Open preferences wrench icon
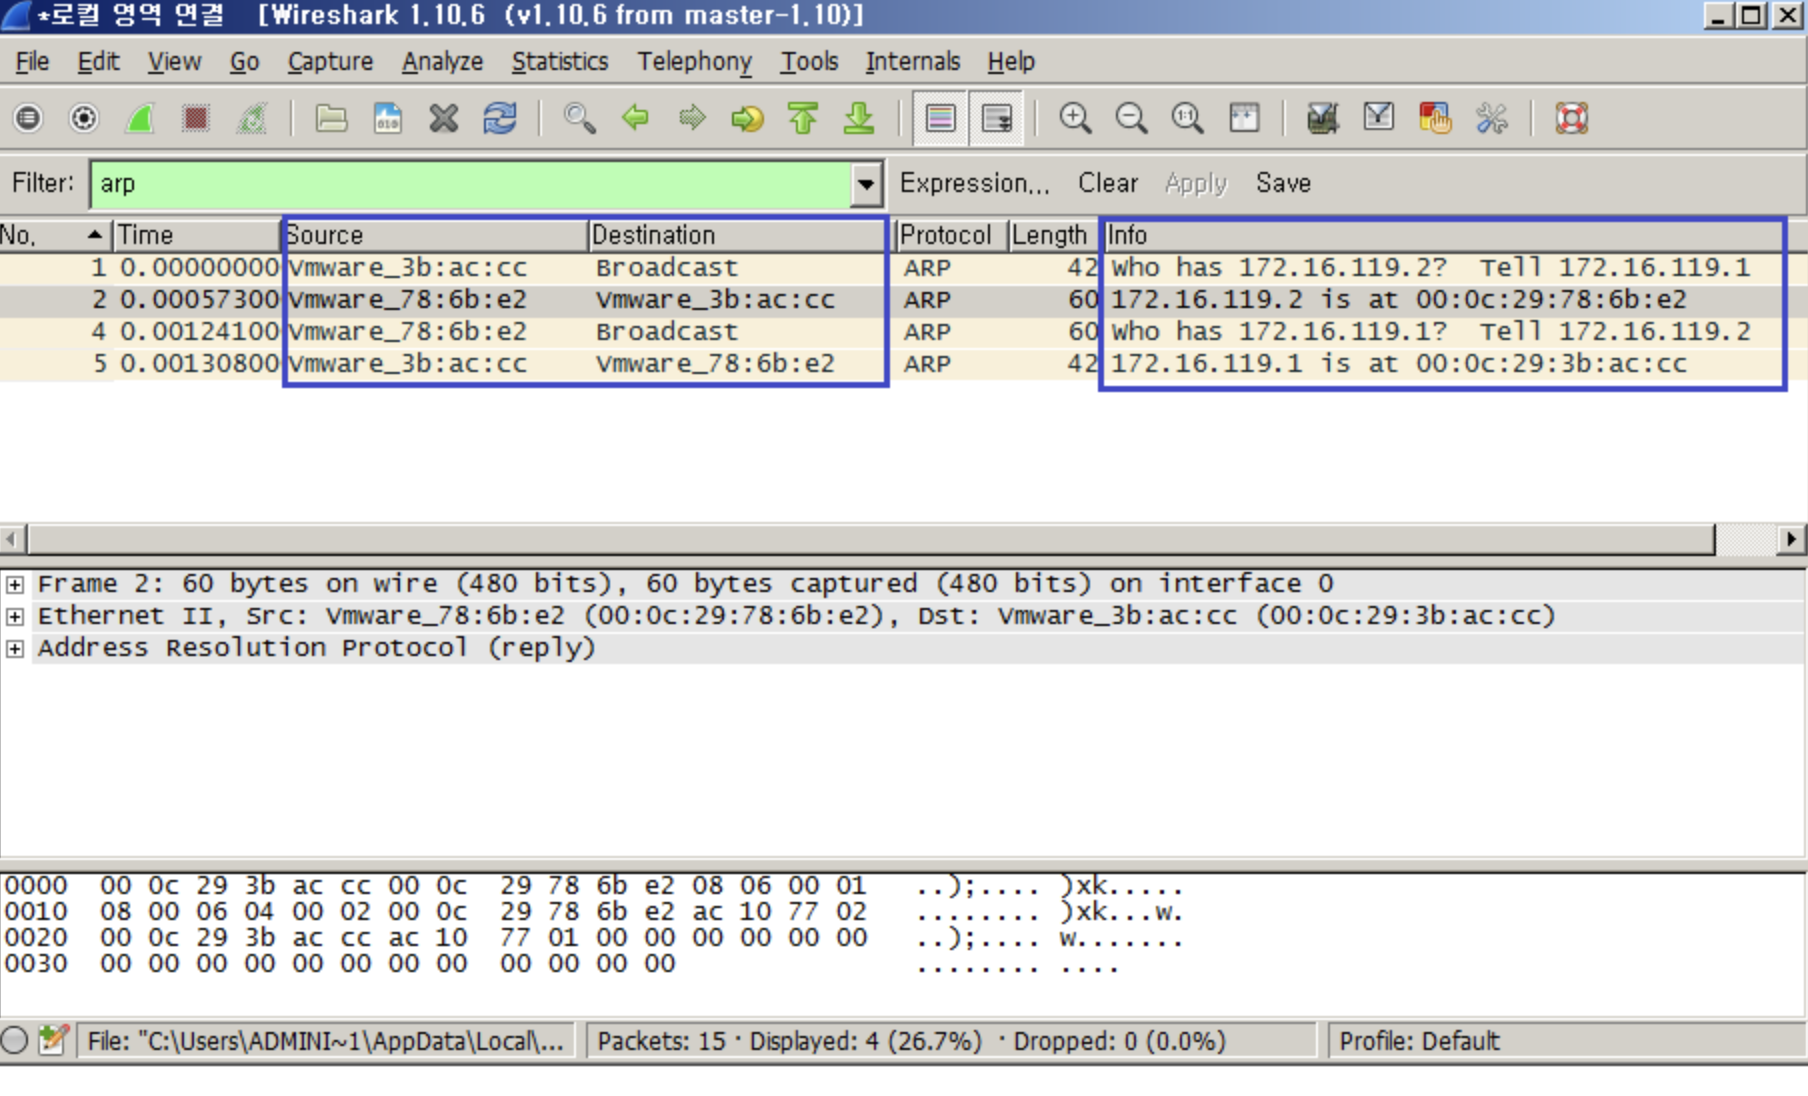1808x1096 pixels. point(1490,118)
